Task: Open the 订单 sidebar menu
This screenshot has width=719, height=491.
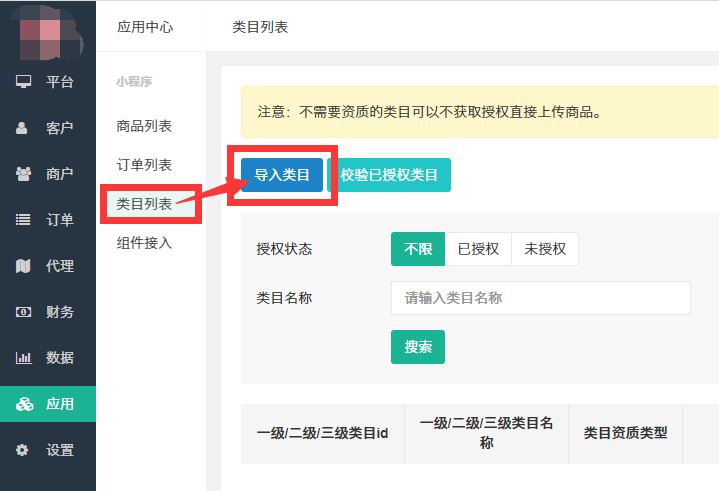Action: [48, 220]
